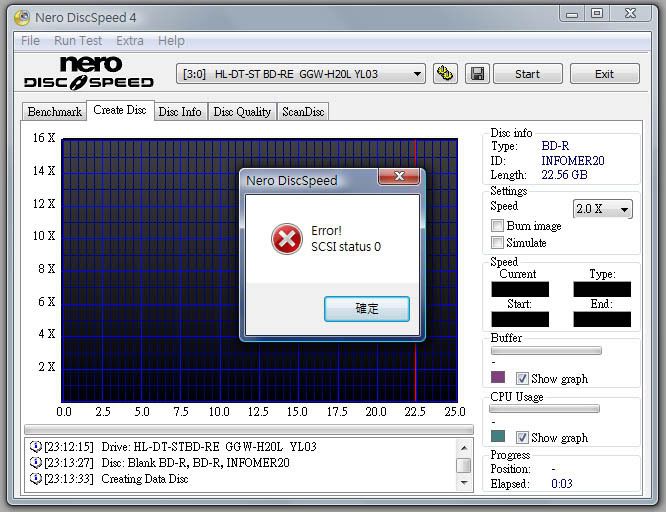Click the Nero DiscSpeed title bar icon

[22, 17]
